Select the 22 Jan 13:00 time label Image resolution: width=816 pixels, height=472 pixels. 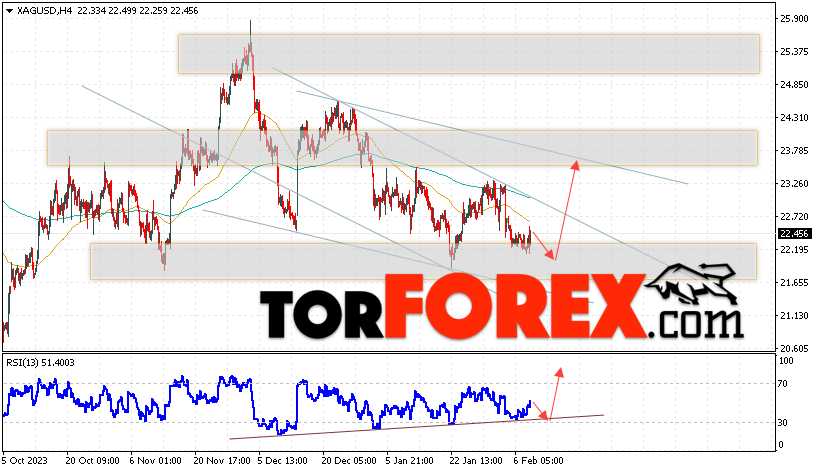(x=476, y=461)
